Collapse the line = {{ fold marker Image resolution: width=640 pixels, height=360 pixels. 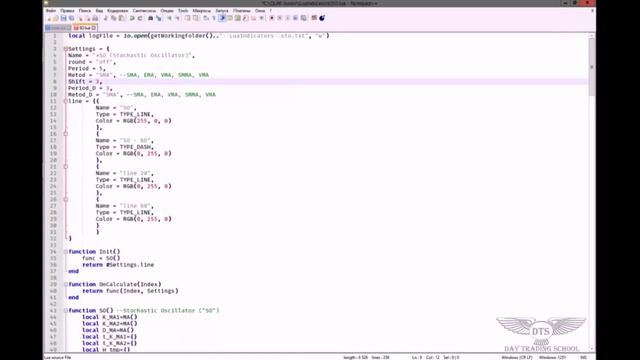[66, 101]
